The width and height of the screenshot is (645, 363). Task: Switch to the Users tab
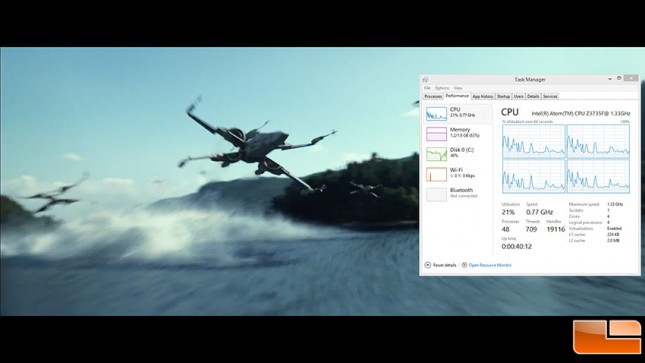(518, 96)
